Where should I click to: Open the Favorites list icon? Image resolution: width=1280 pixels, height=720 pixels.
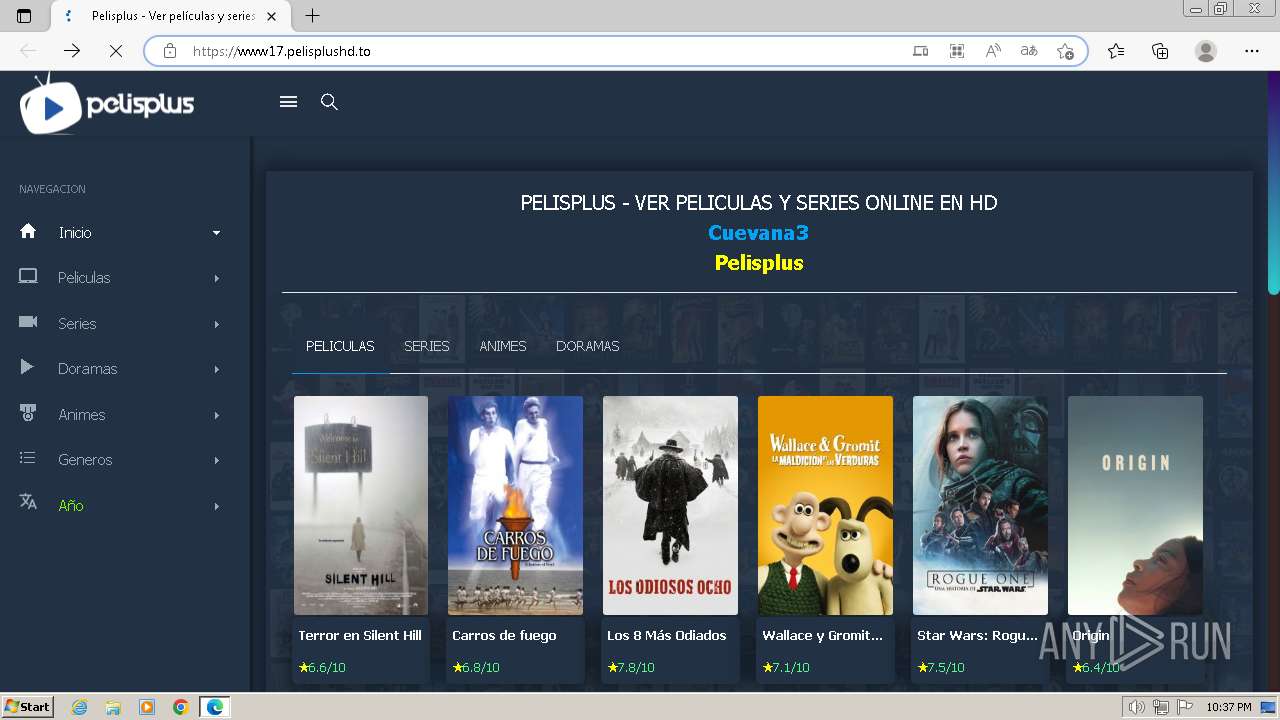pyautogui.click(x=1116, y=51)
